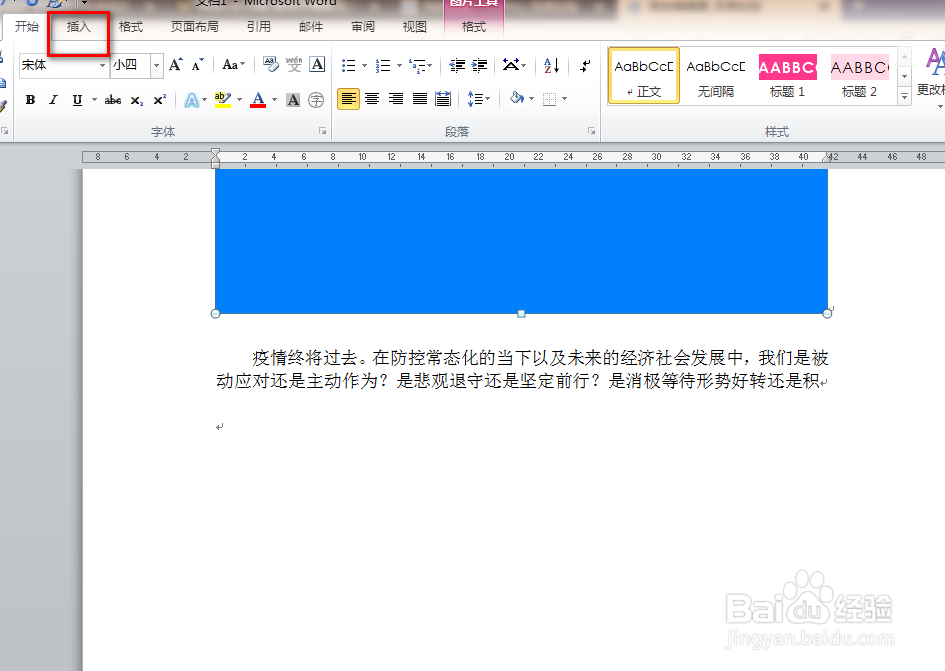This screenshot has height=671, width=945.
Task: Click the Sort A-Z icon
Action: coord(551,65)
